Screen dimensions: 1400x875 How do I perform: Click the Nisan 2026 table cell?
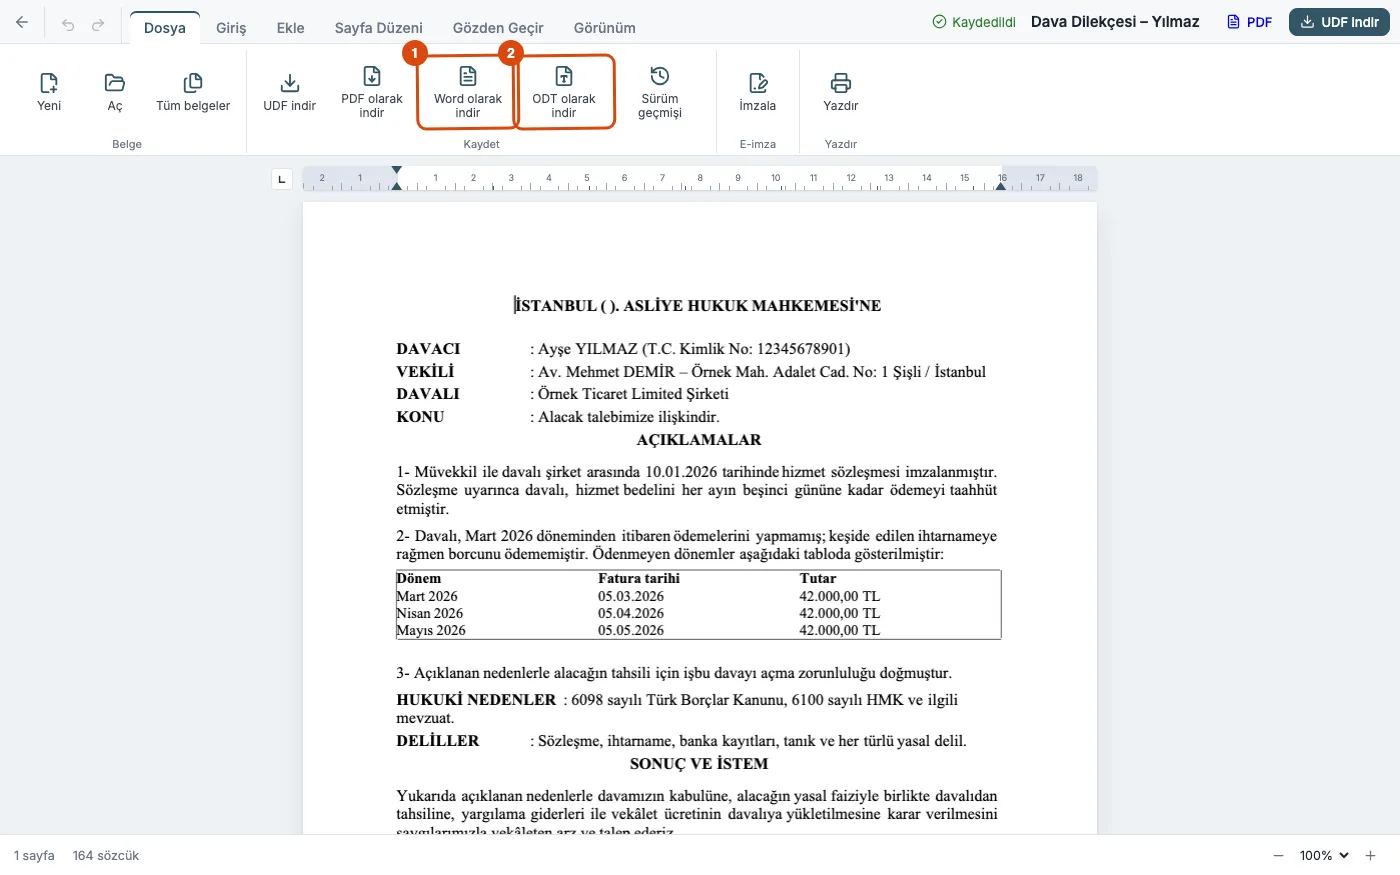pos(430,613)
